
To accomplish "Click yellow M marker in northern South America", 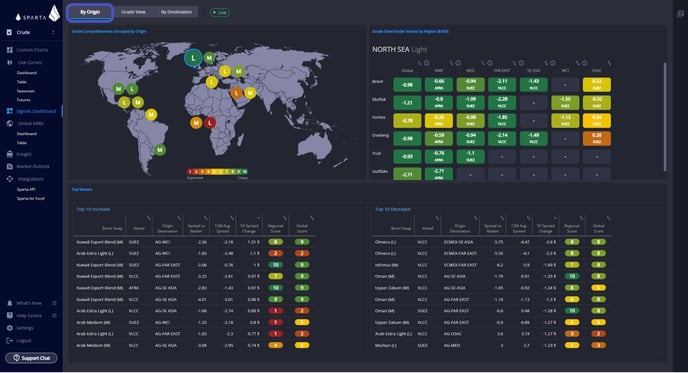I will point(151,115).
